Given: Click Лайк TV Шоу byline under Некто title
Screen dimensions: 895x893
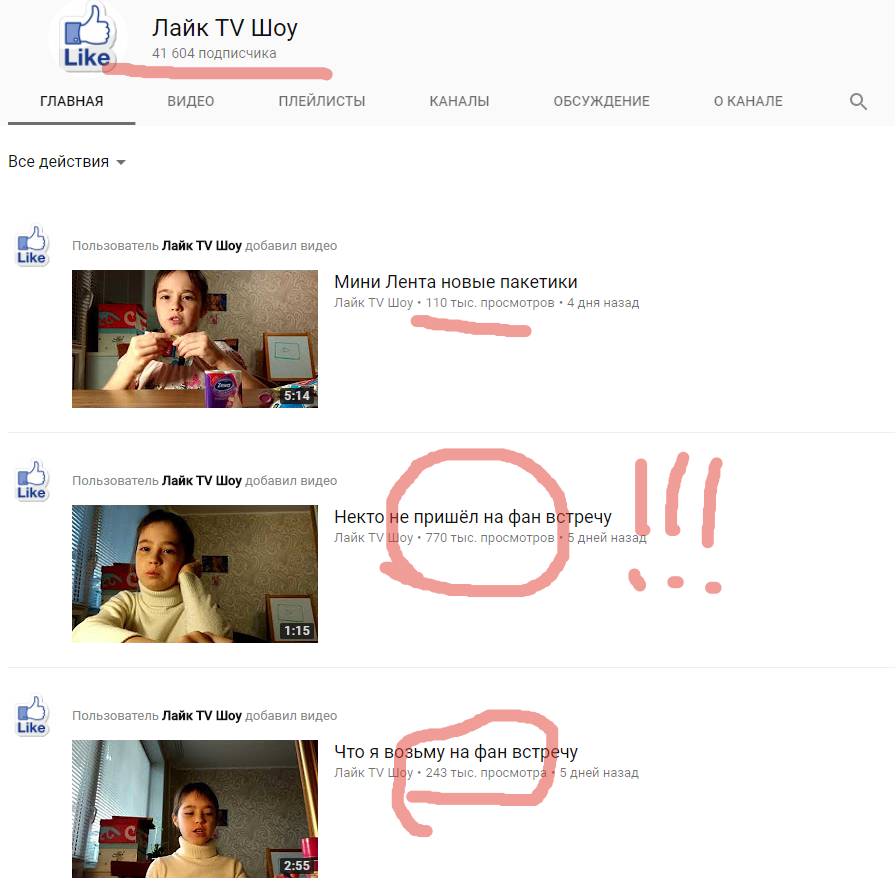Looking at the screenshot, I should click(x=373, y=538).
